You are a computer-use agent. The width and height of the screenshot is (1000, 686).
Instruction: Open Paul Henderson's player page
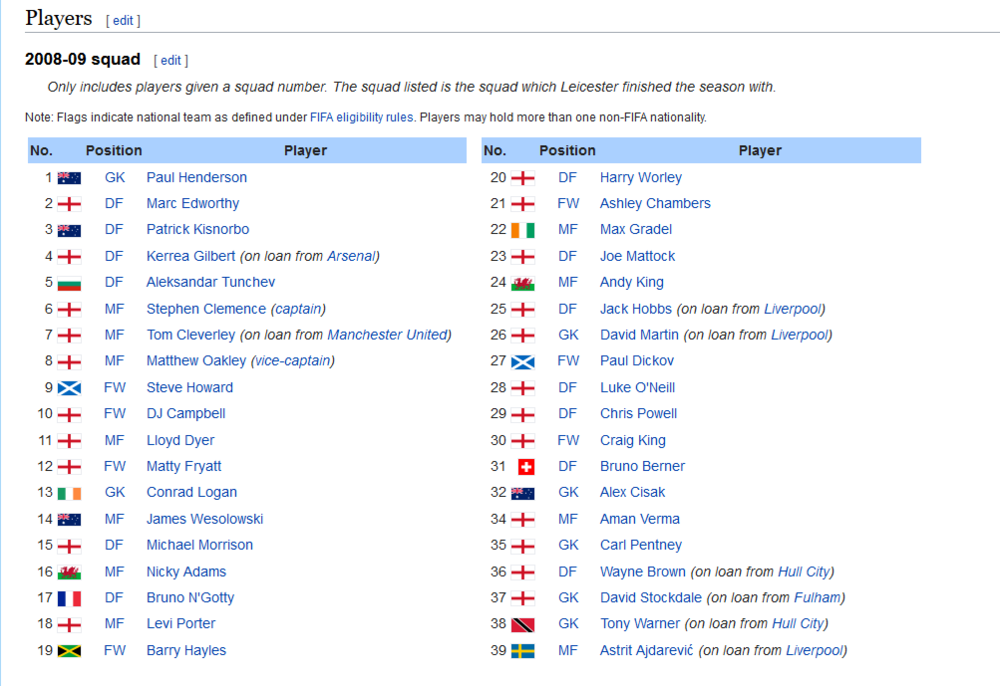pos(196,177)
